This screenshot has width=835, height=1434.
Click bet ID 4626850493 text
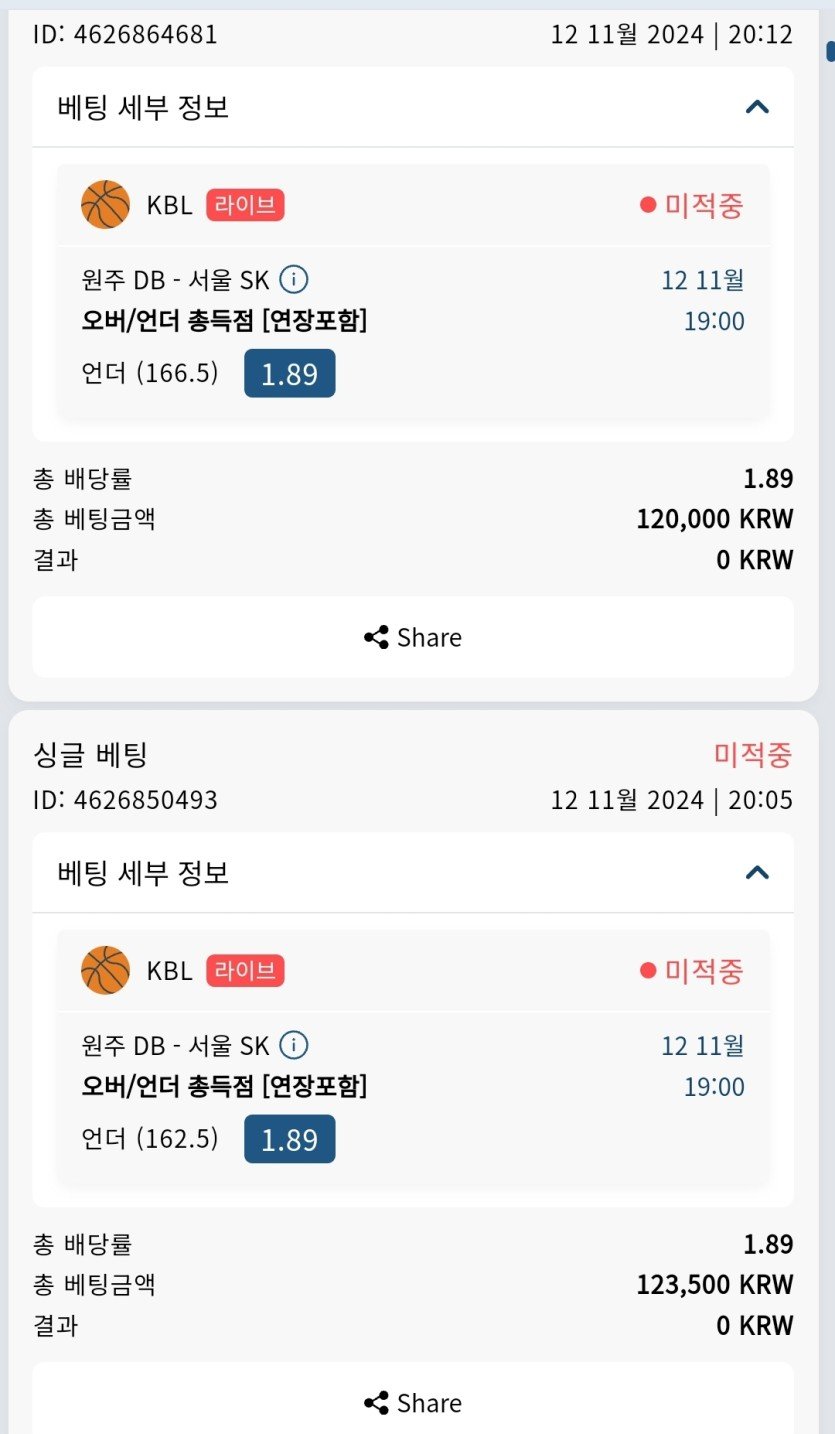pos(125,800)
